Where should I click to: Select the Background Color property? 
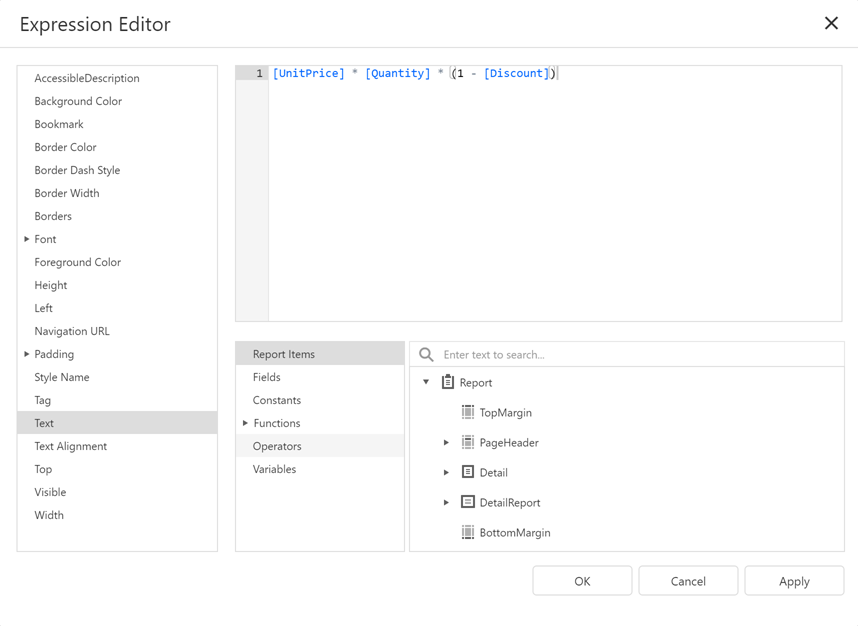pyautogui.click(x=78, y=101)
